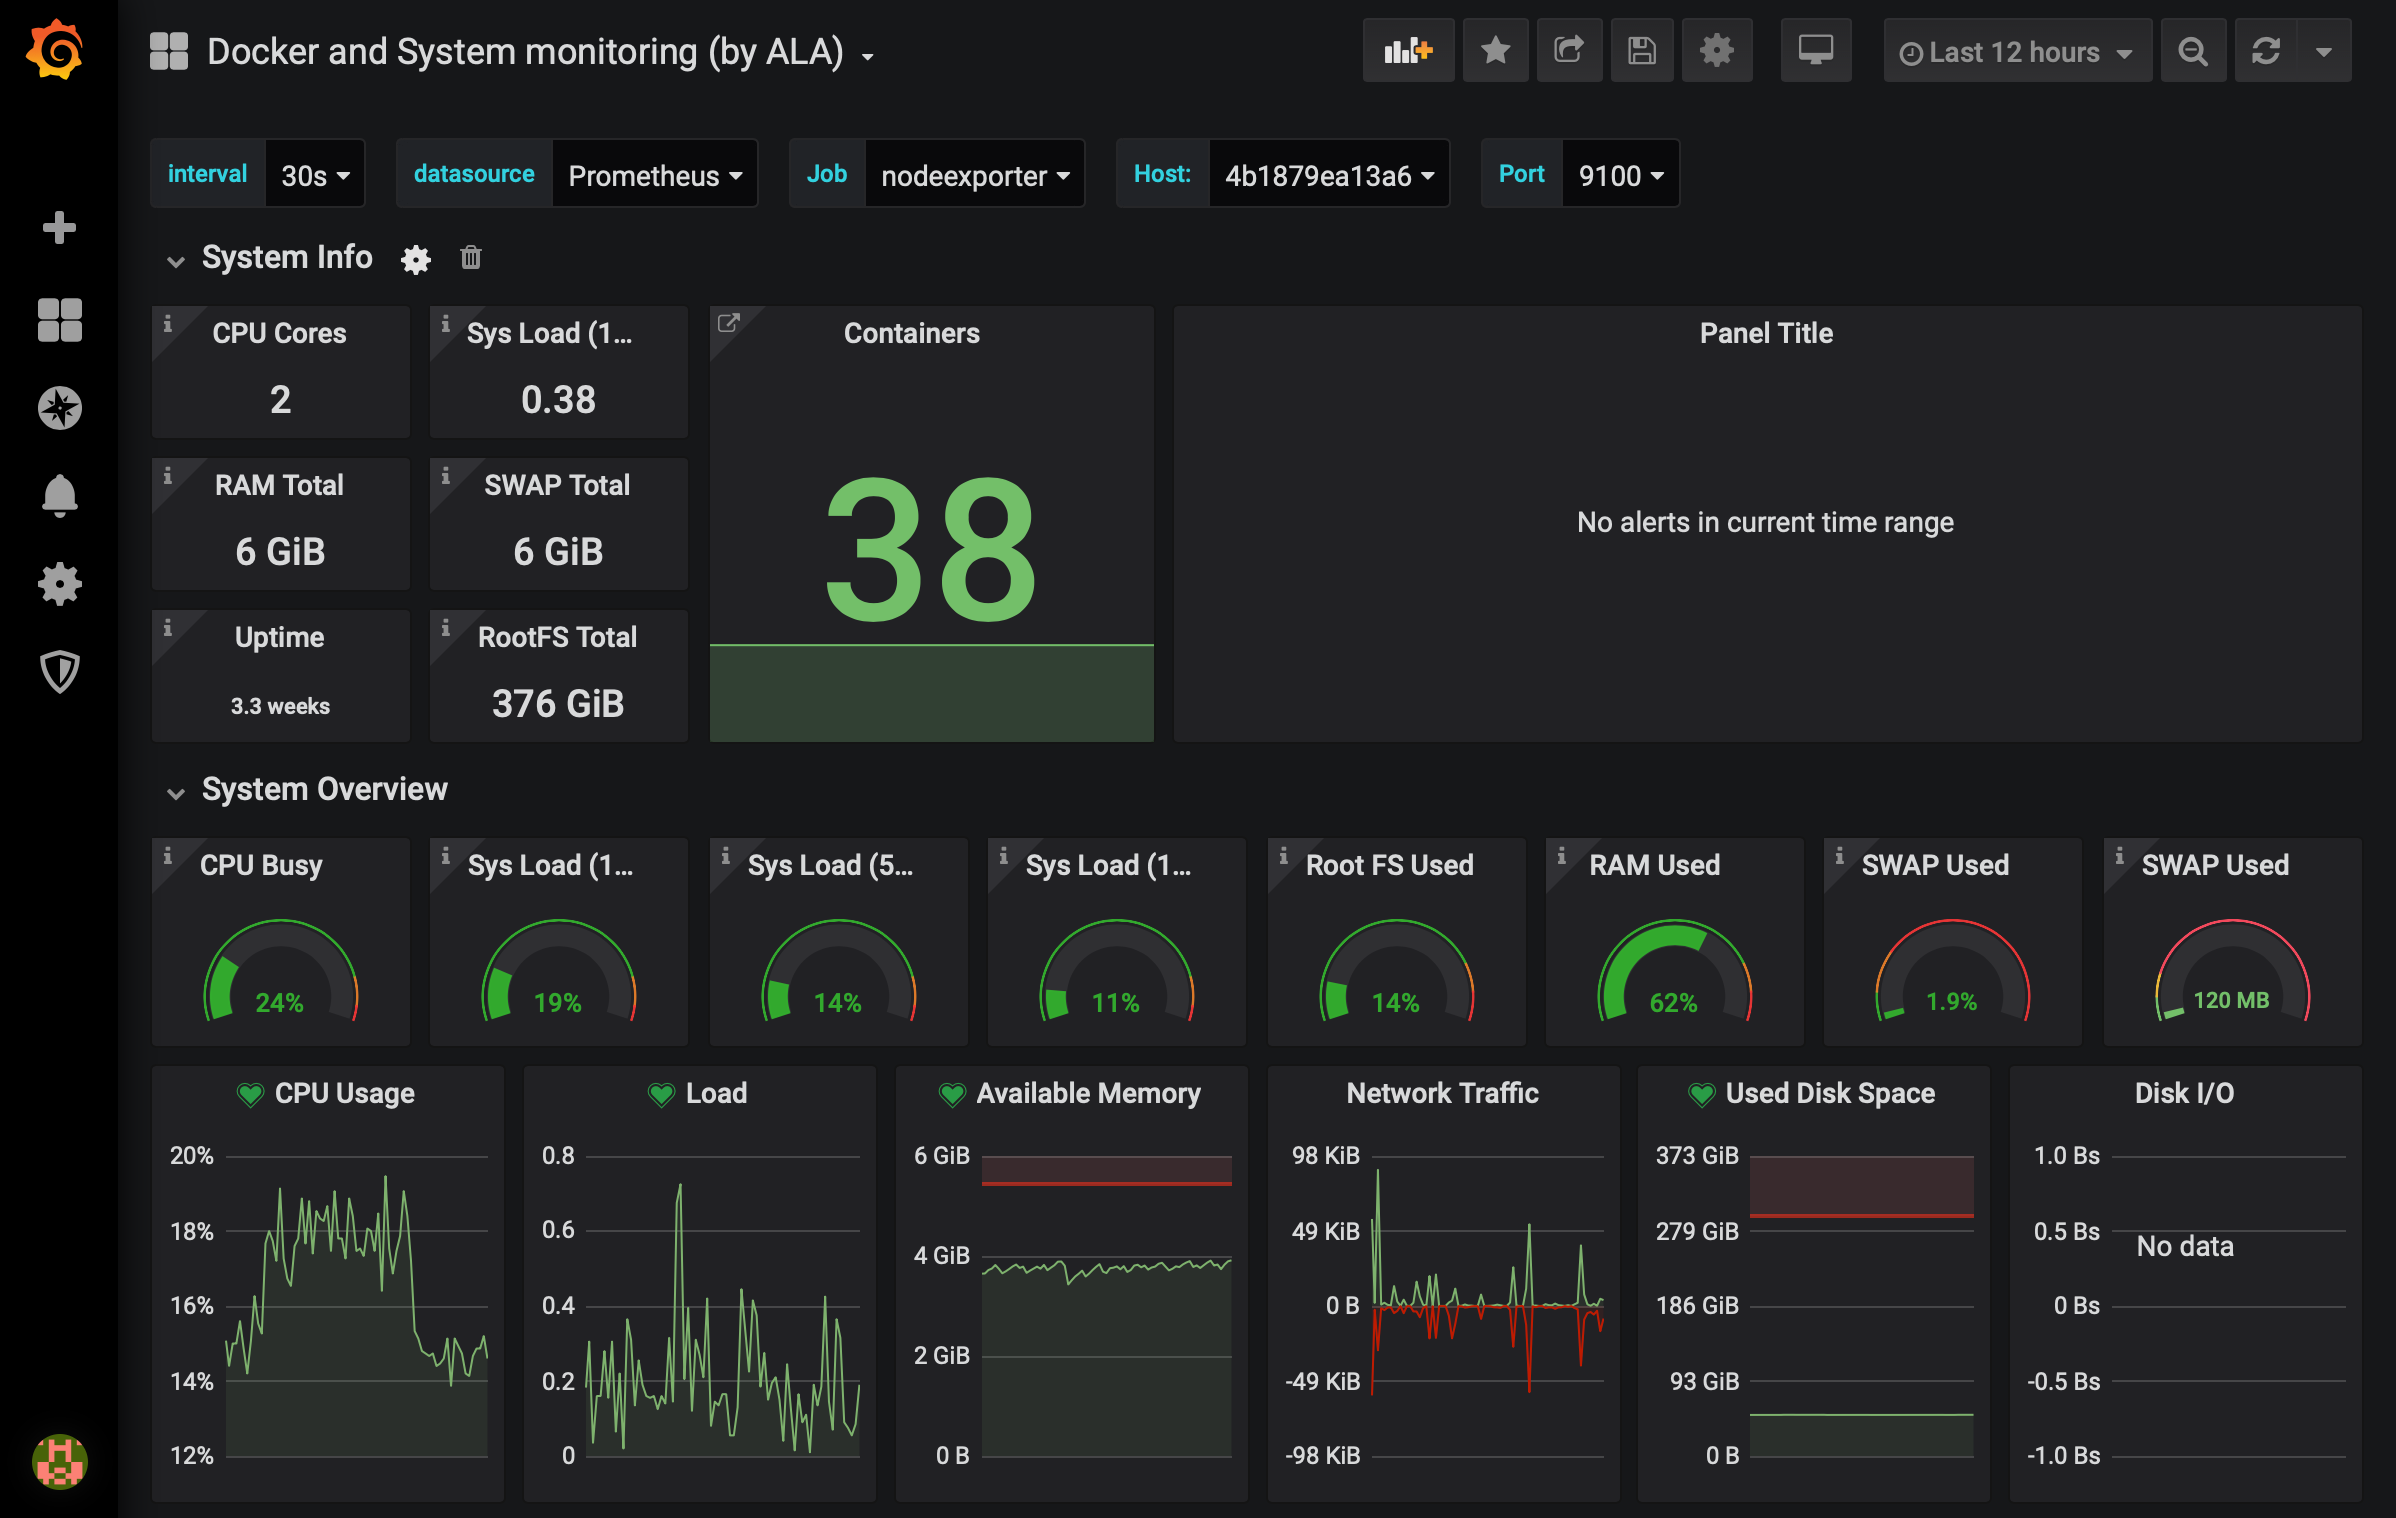
Task: Click the zoom out time range icon
Action: pyautogui.click(x=2192, y=51)
